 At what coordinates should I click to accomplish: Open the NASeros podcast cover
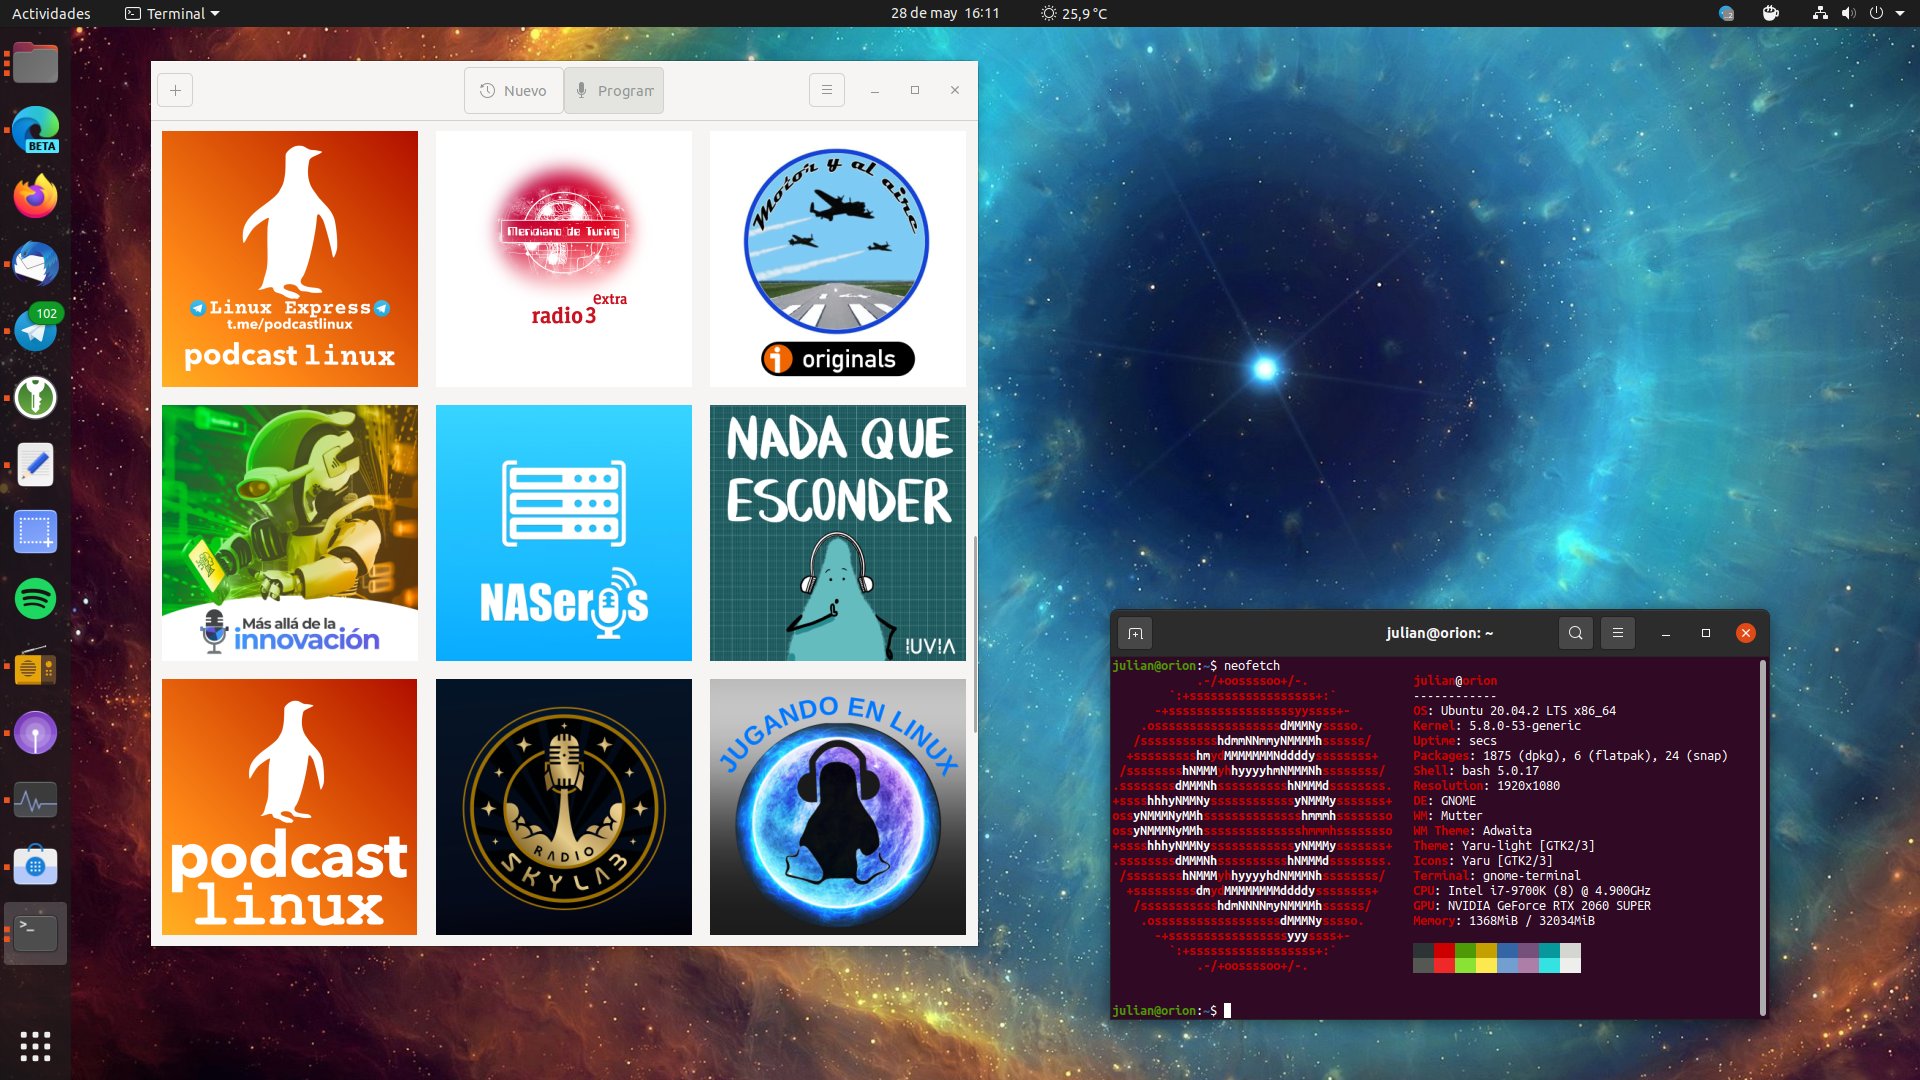[x=563, y=533]
